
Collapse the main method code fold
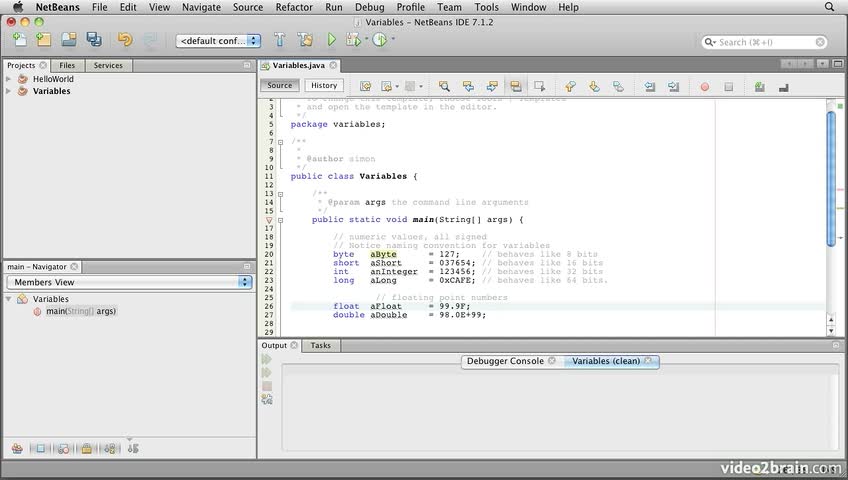click(x=280, y=220)
